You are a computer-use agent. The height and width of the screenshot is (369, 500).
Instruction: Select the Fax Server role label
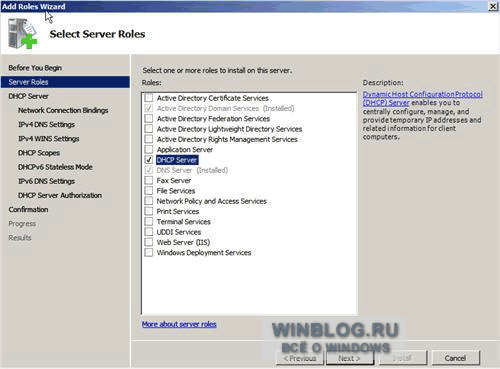(x=174, y=181)
